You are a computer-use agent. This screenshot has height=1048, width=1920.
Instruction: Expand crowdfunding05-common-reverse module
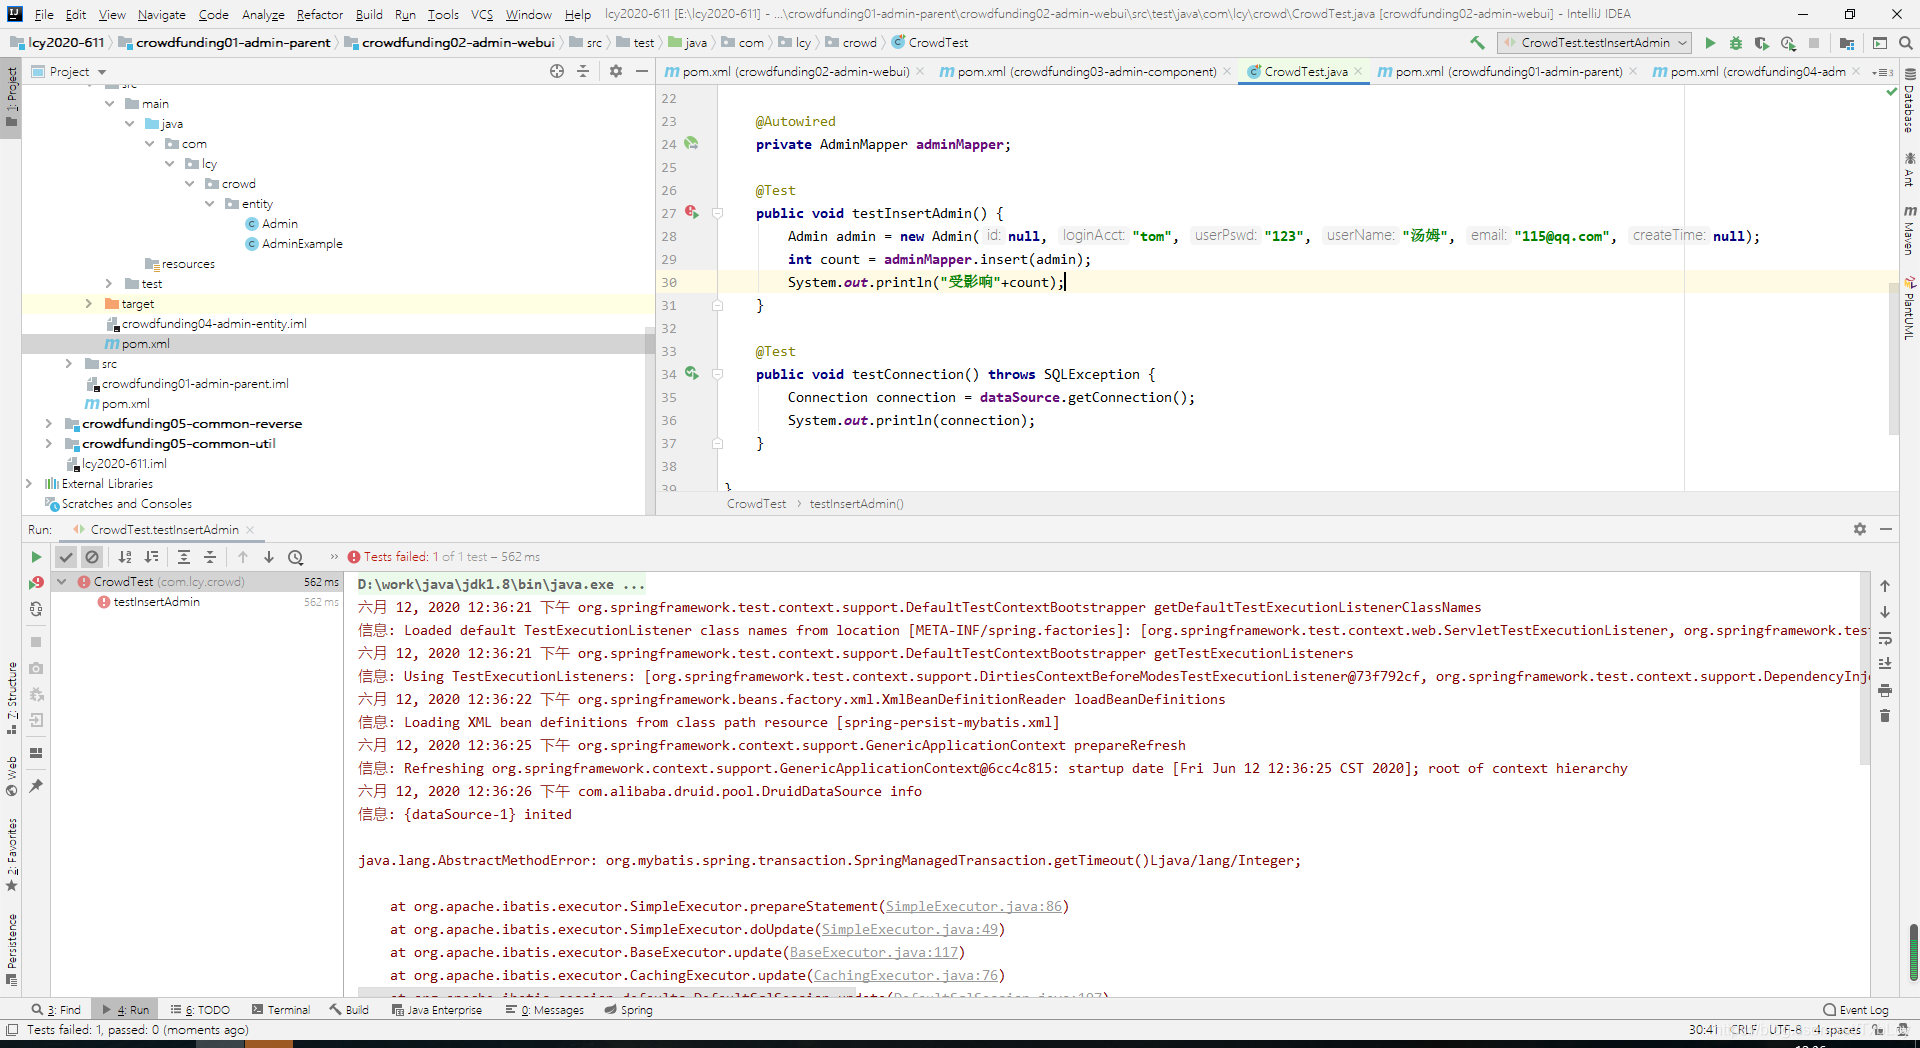click(49, 424)
